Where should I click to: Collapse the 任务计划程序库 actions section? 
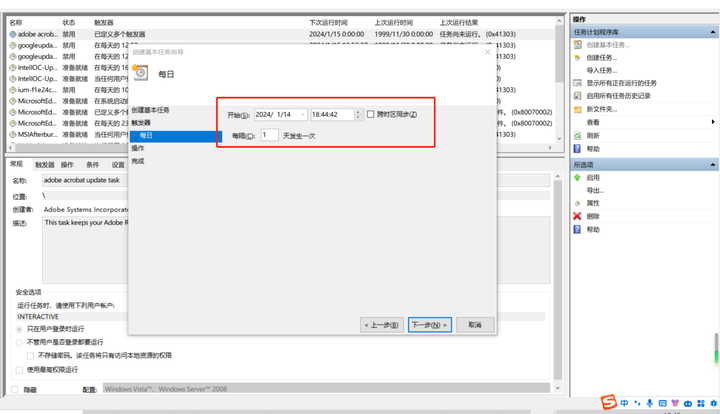point(713,32)
